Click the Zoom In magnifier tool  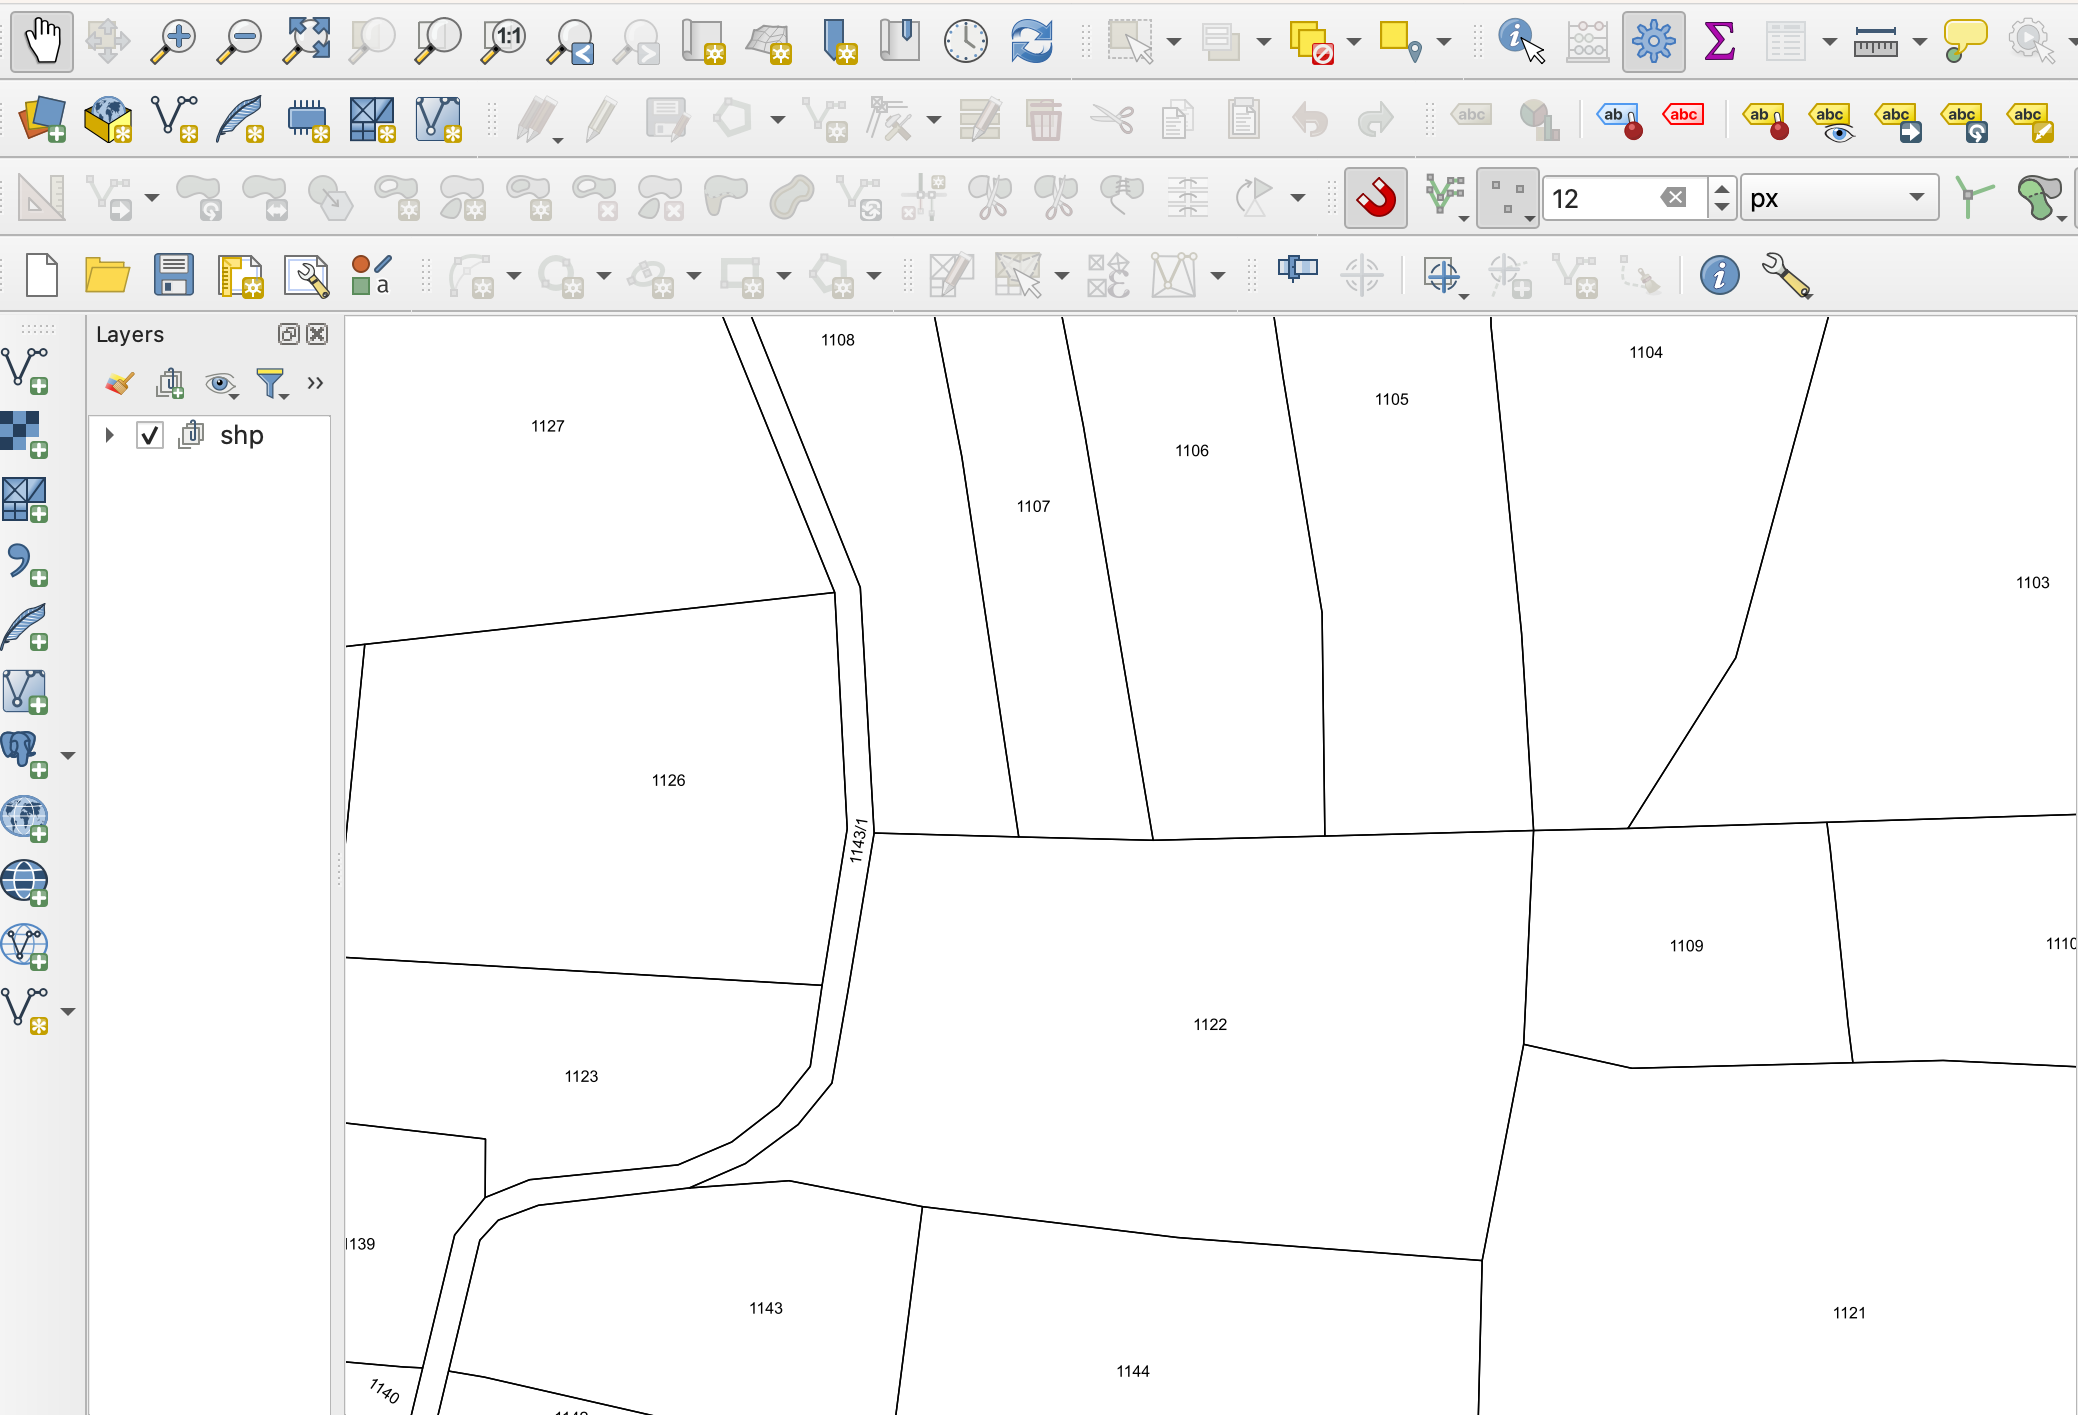pyautogui.click(x=174, y=41)
